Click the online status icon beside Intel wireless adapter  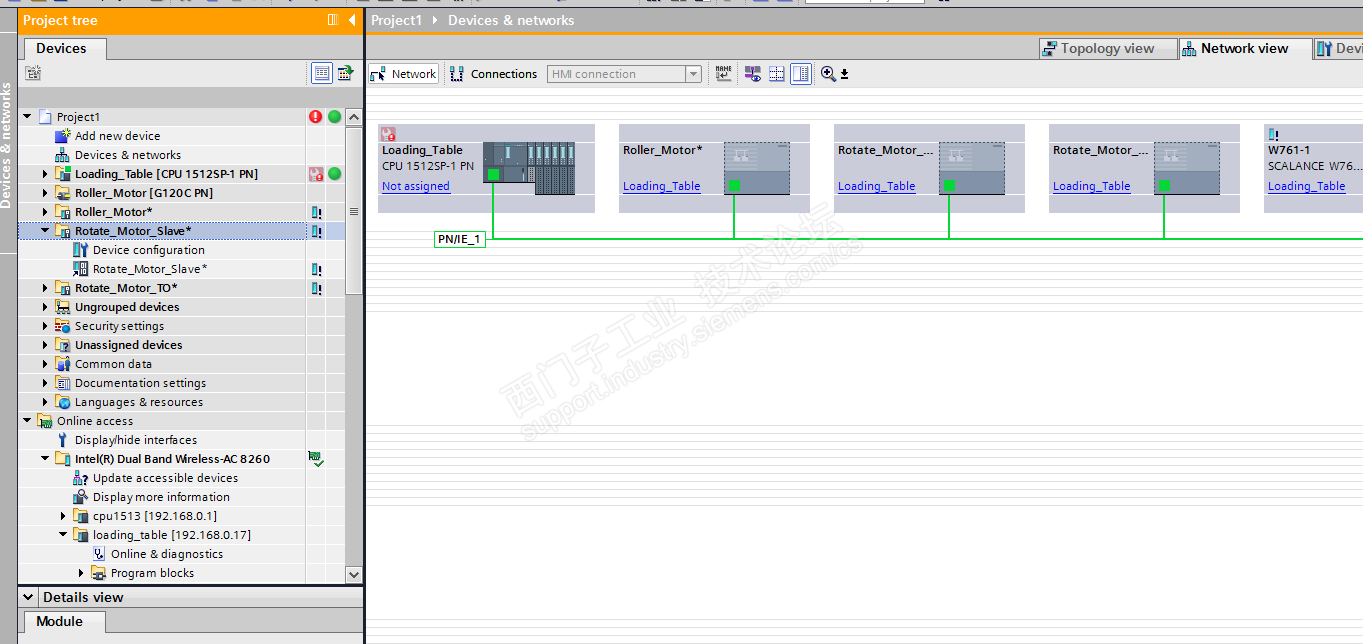[316, 459]
